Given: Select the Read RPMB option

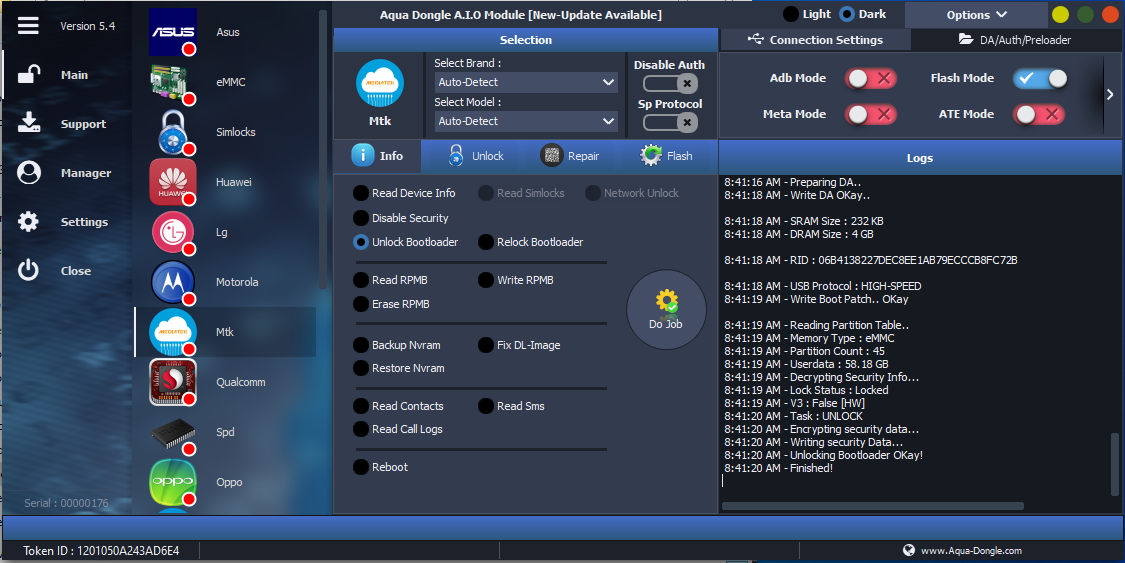Looking at the screenshot, I should (x=390, y=280).
